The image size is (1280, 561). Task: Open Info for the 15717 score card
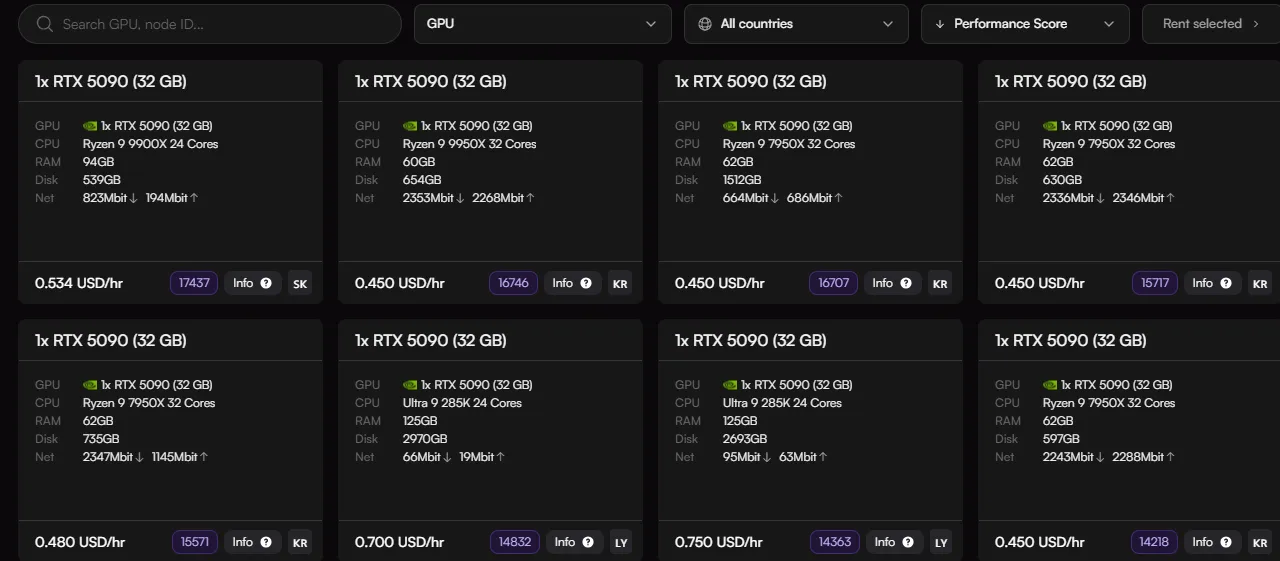(1212, 283)
